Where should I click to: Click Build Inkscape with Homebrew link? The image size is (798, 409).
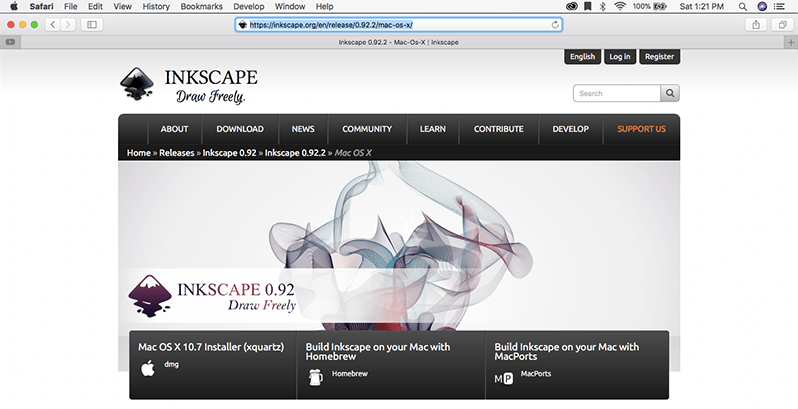pos(378,352)
